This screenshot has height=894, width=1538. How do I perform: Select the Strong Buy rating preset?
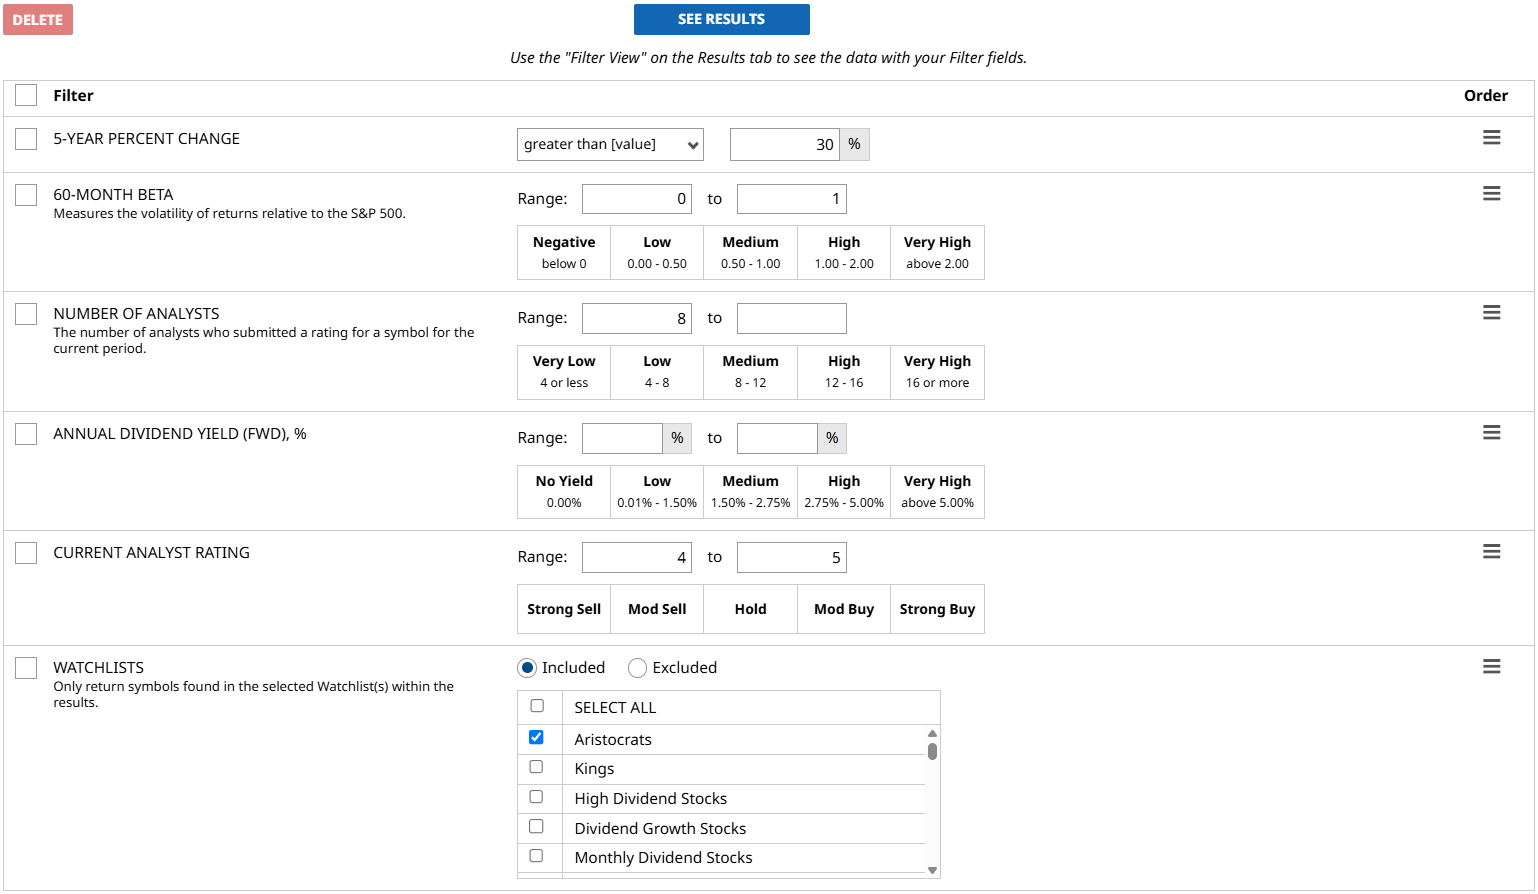[x=937, y=609]
